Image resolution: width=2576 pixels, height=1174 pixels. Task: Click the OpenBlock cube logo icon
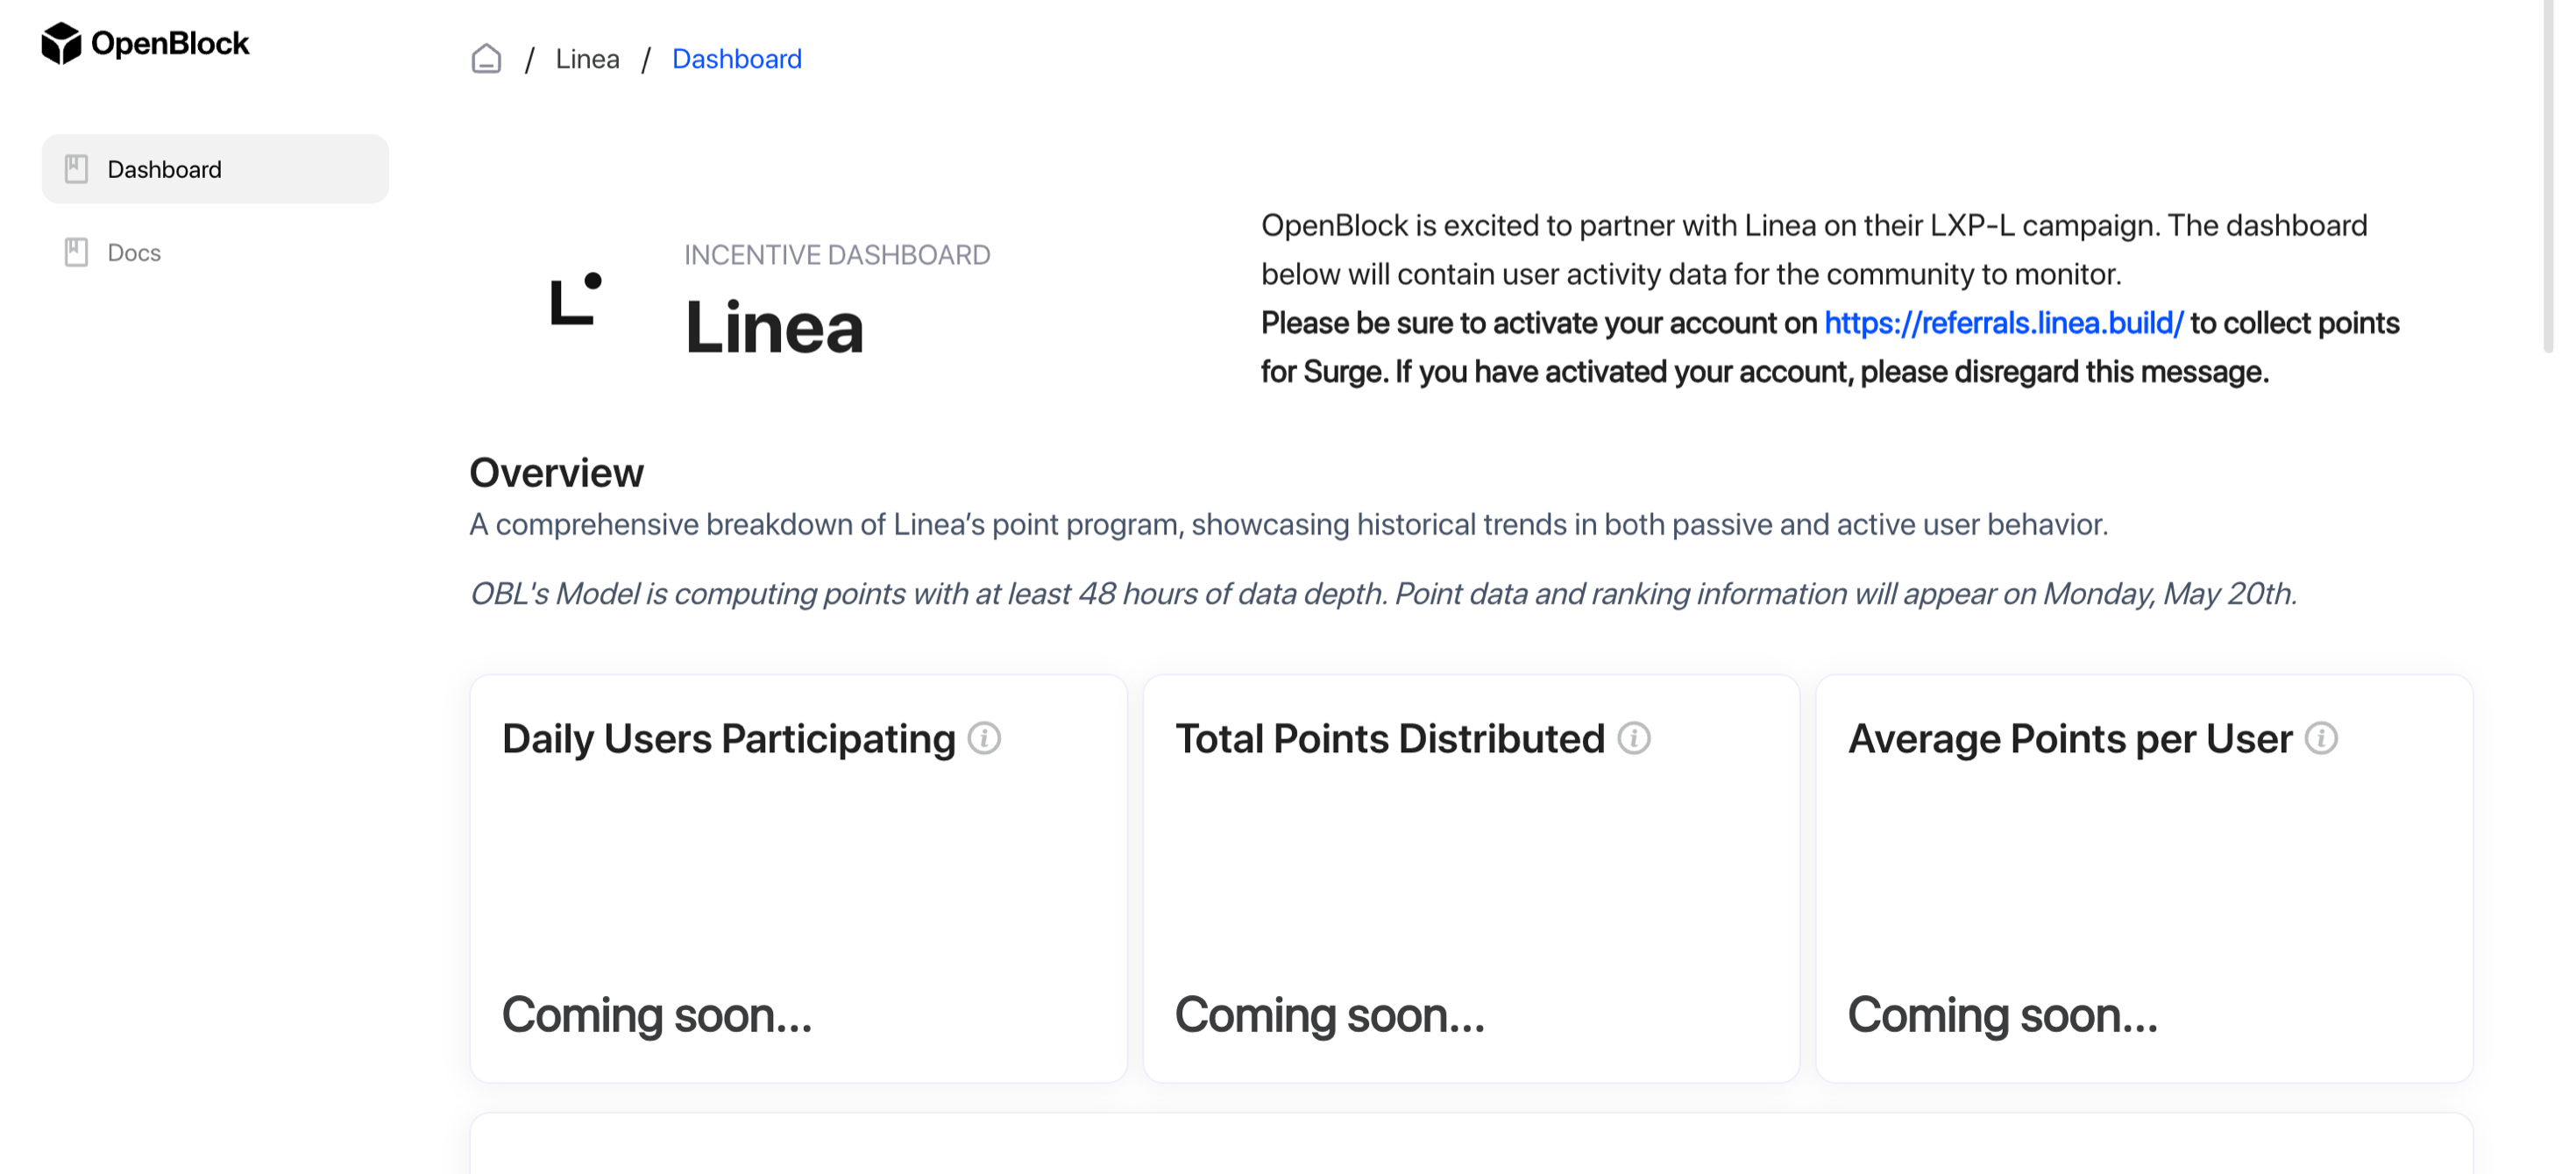point(61,43)
